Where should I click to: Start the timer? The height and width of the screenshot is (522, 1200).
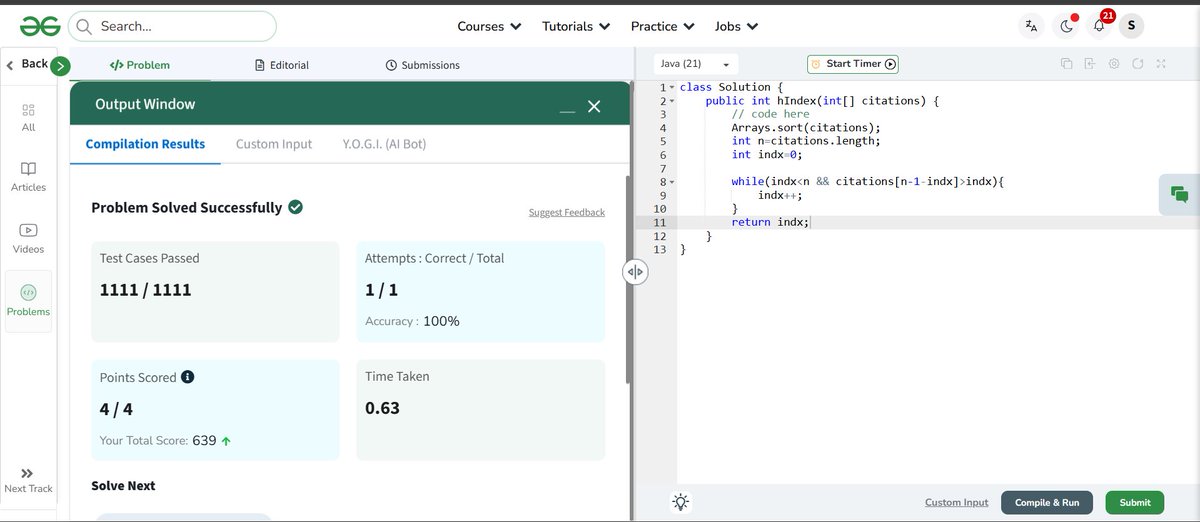[x=853, y=64]
